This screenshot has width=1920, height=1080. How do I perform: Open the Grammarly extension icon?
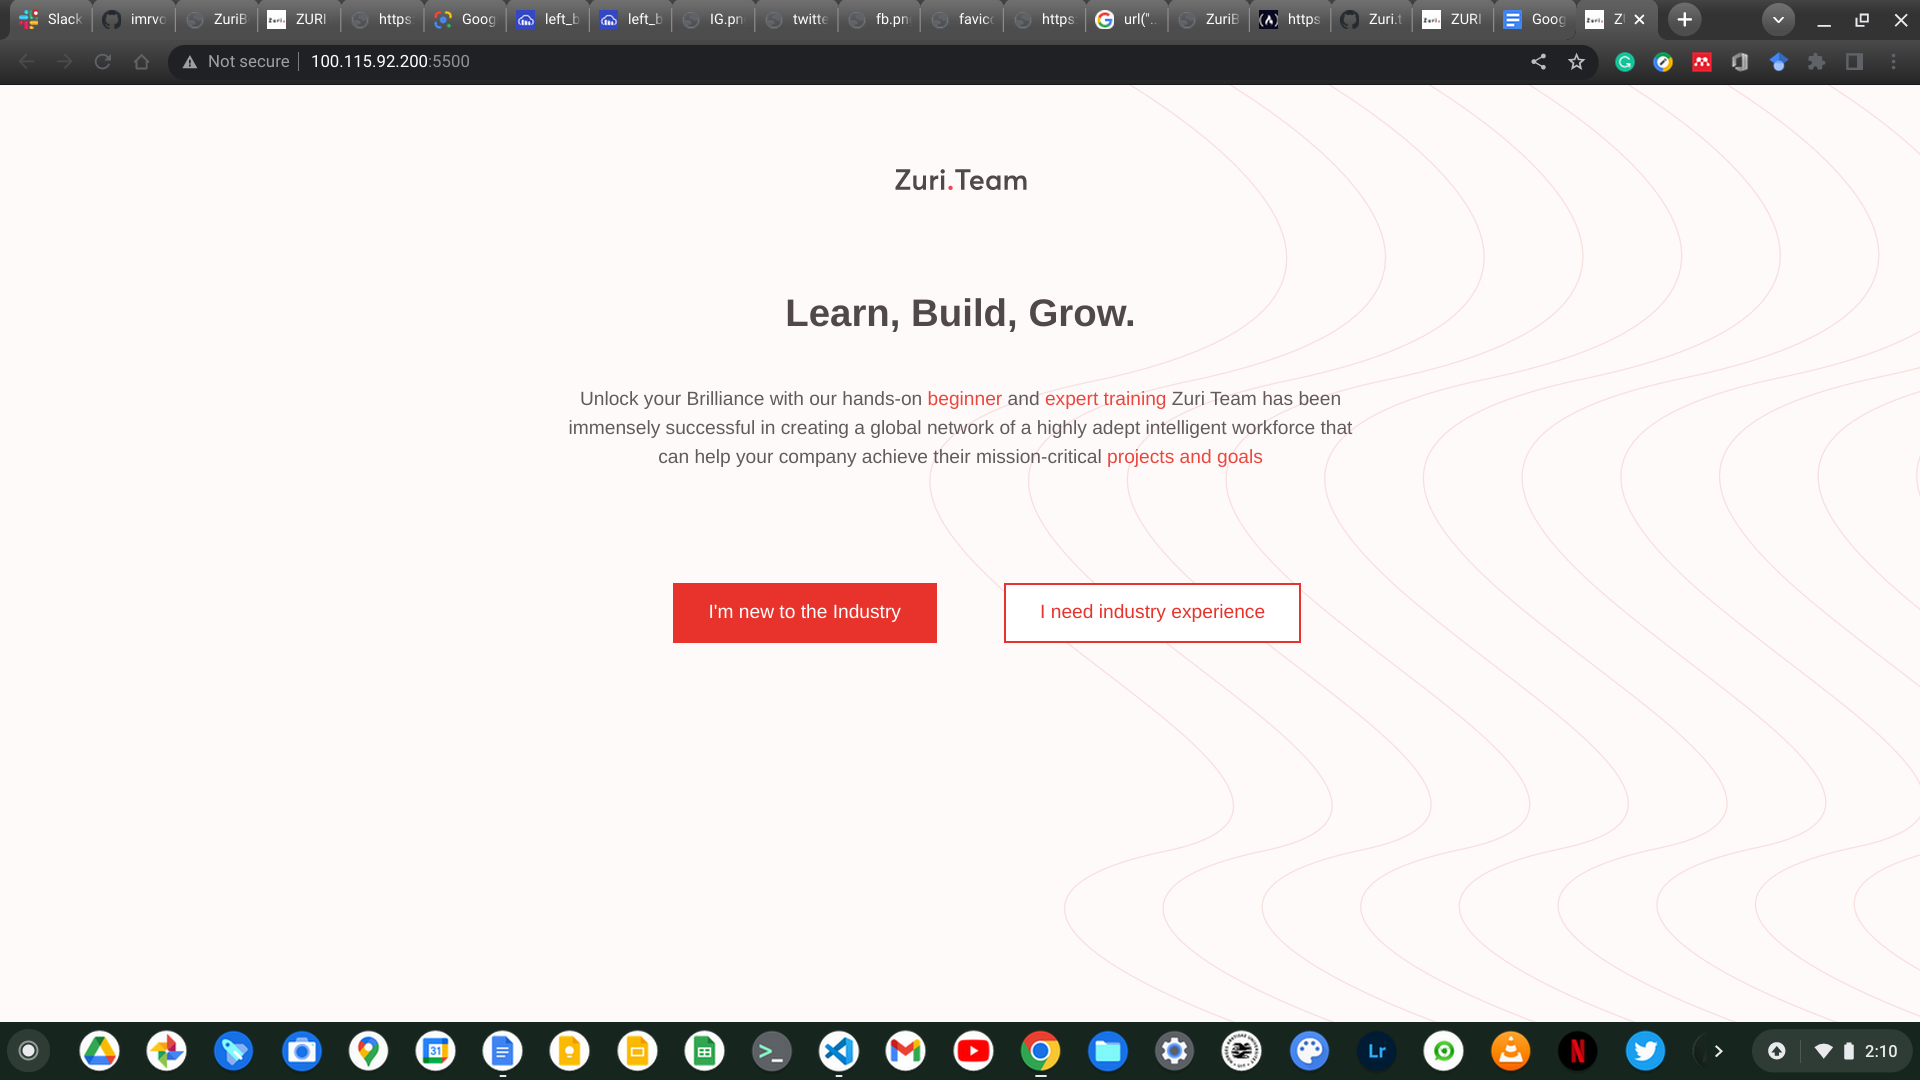[1626, 61]
